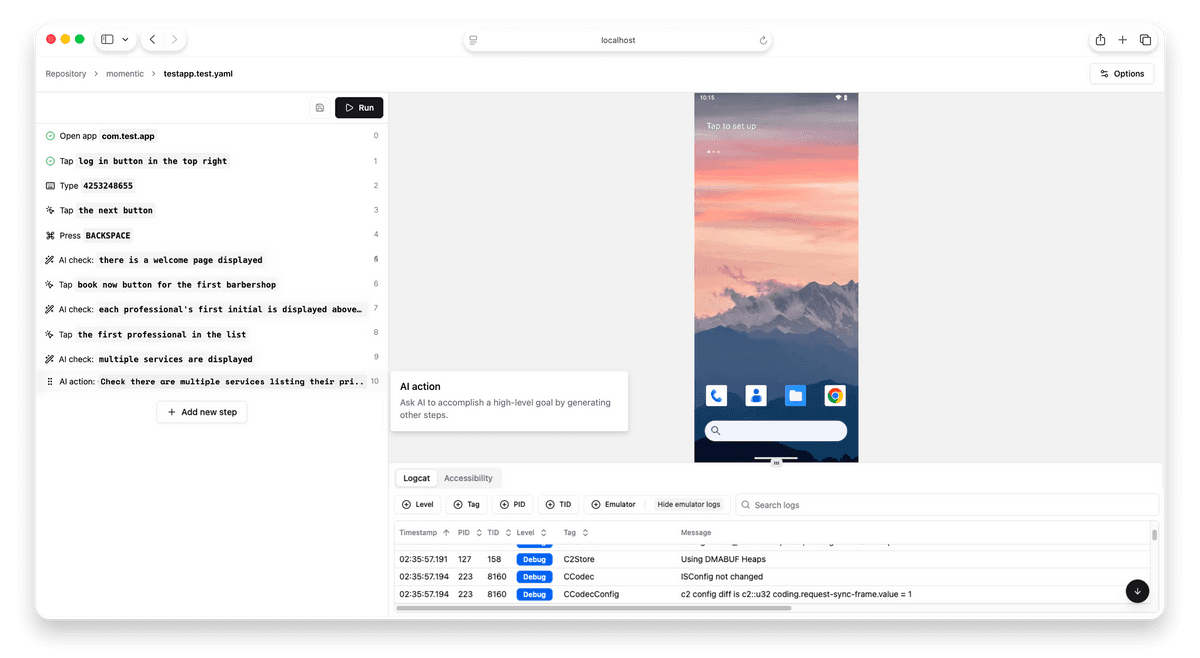Click the Add new step button
This screenshot has width=1200, height=658.
201,411
